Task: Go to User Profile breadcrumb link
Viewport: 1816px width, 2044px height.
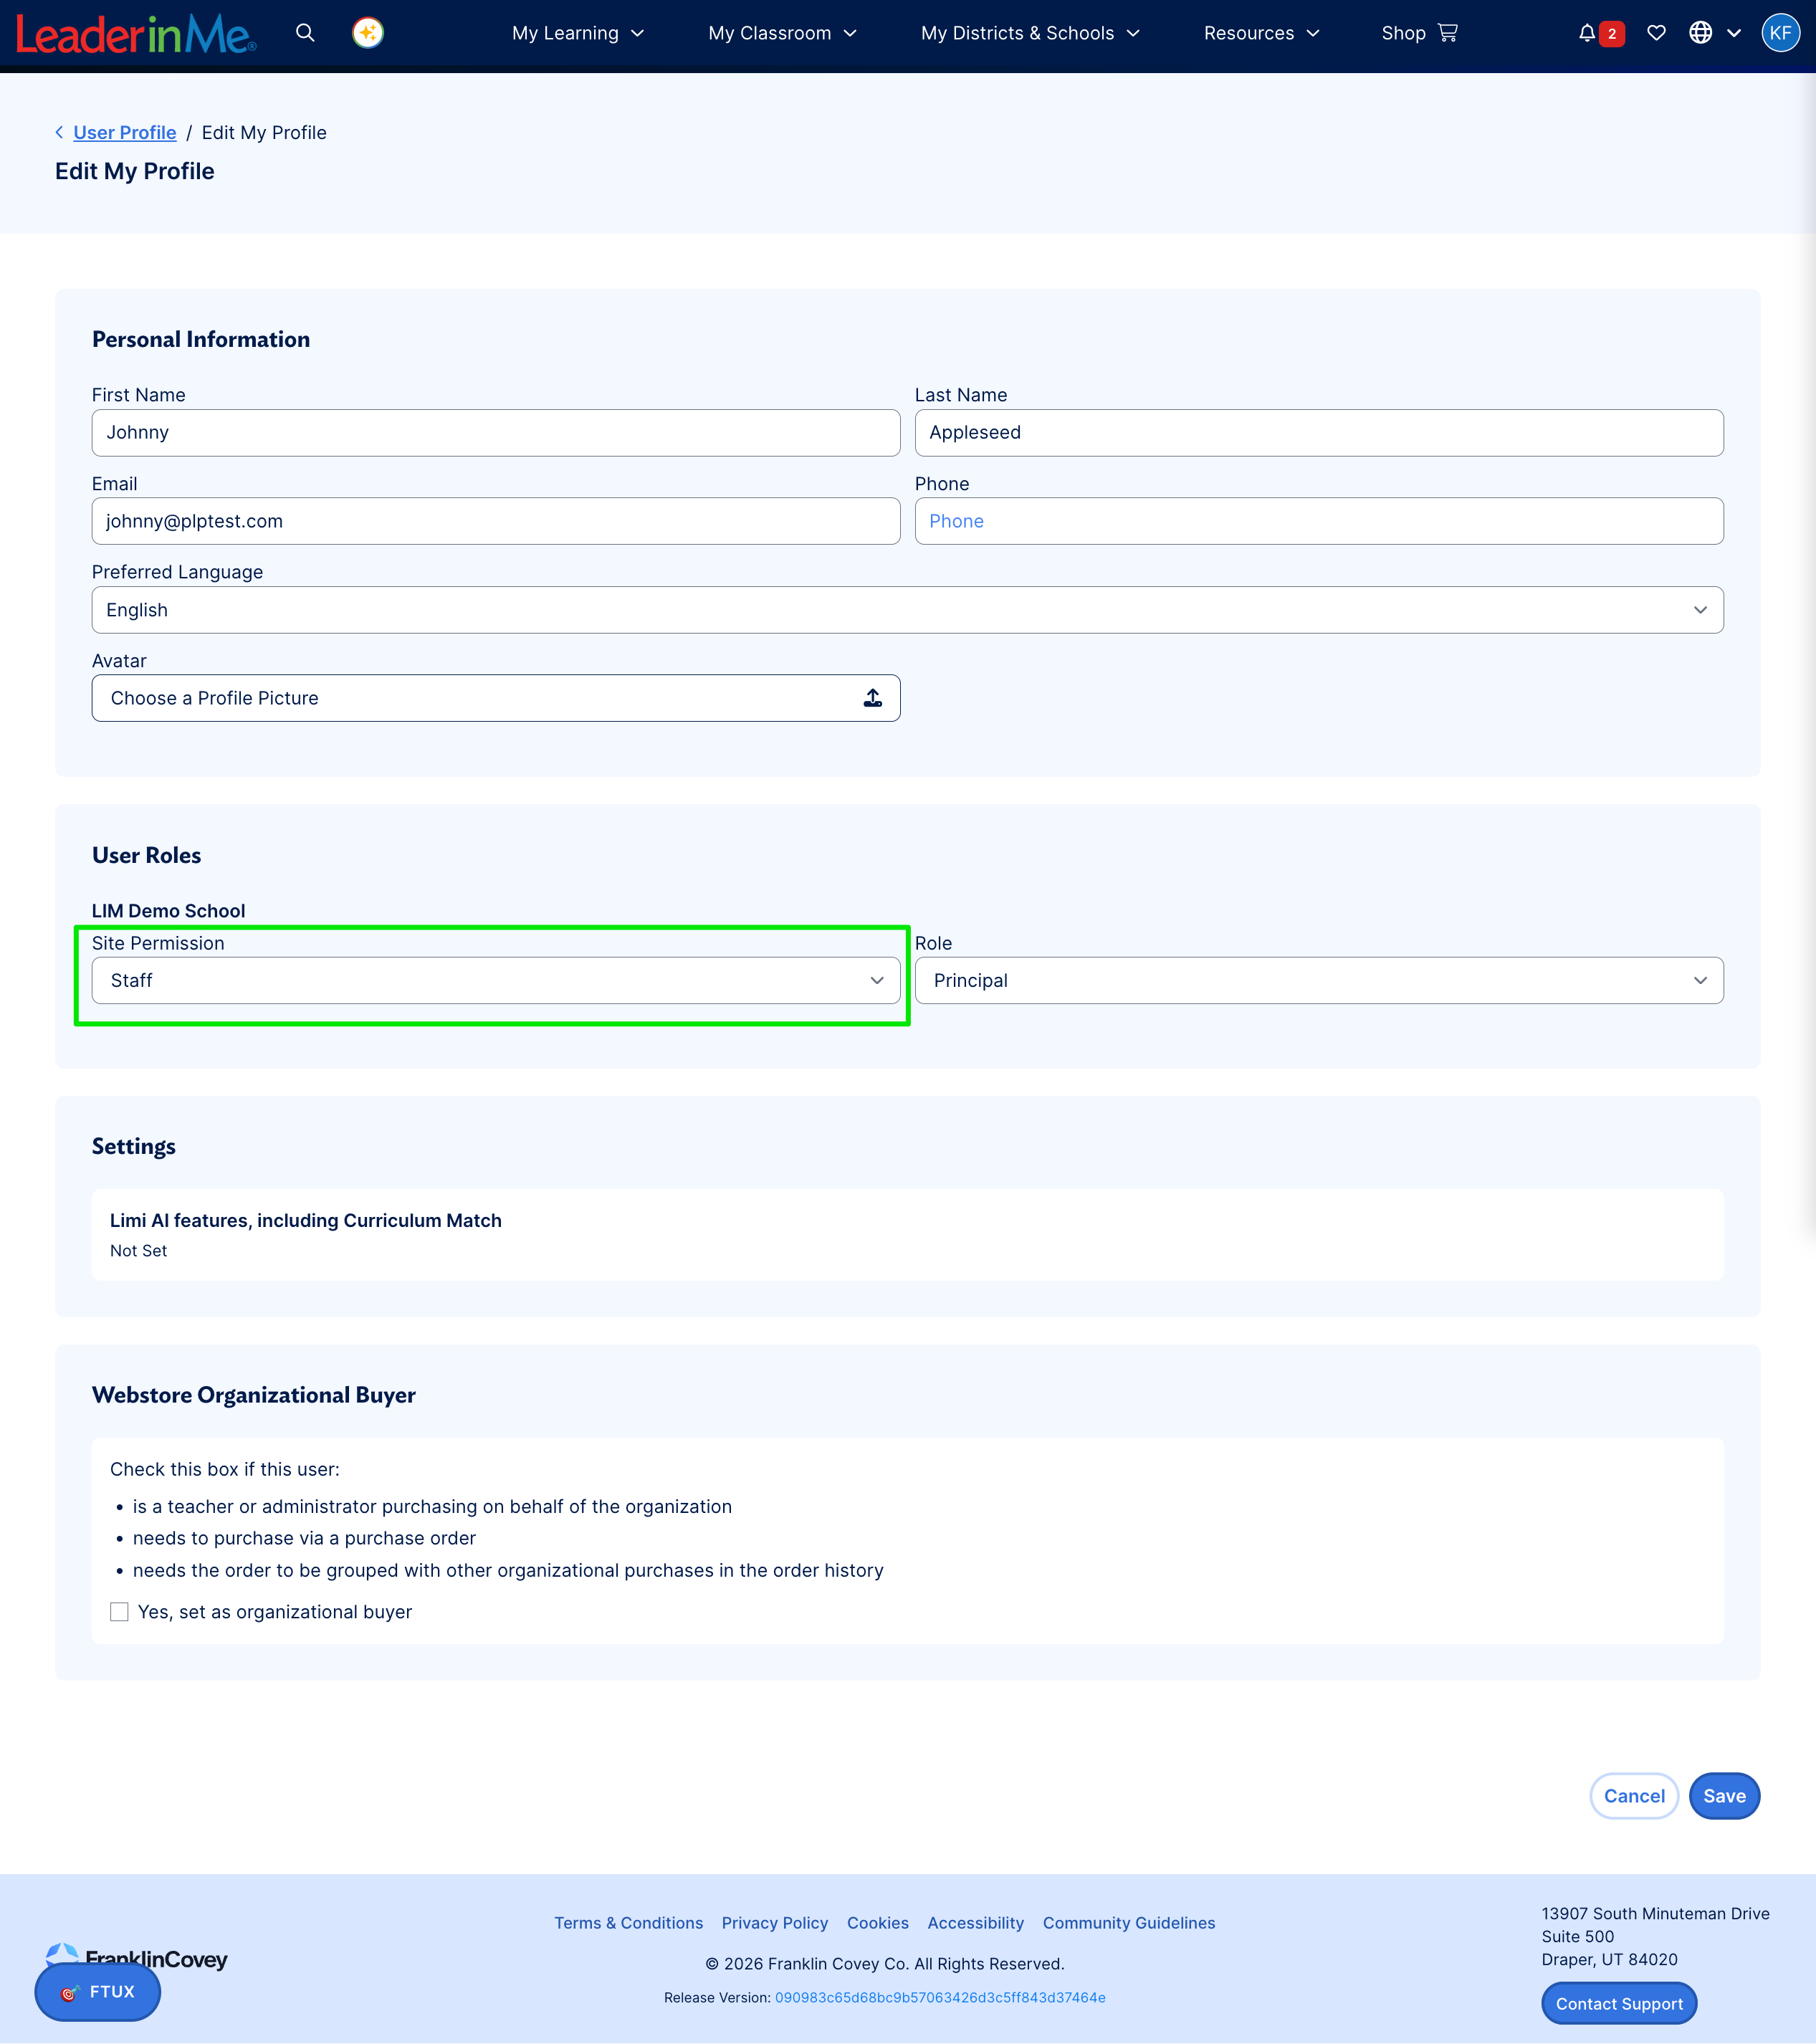Action: click(125, 132)
